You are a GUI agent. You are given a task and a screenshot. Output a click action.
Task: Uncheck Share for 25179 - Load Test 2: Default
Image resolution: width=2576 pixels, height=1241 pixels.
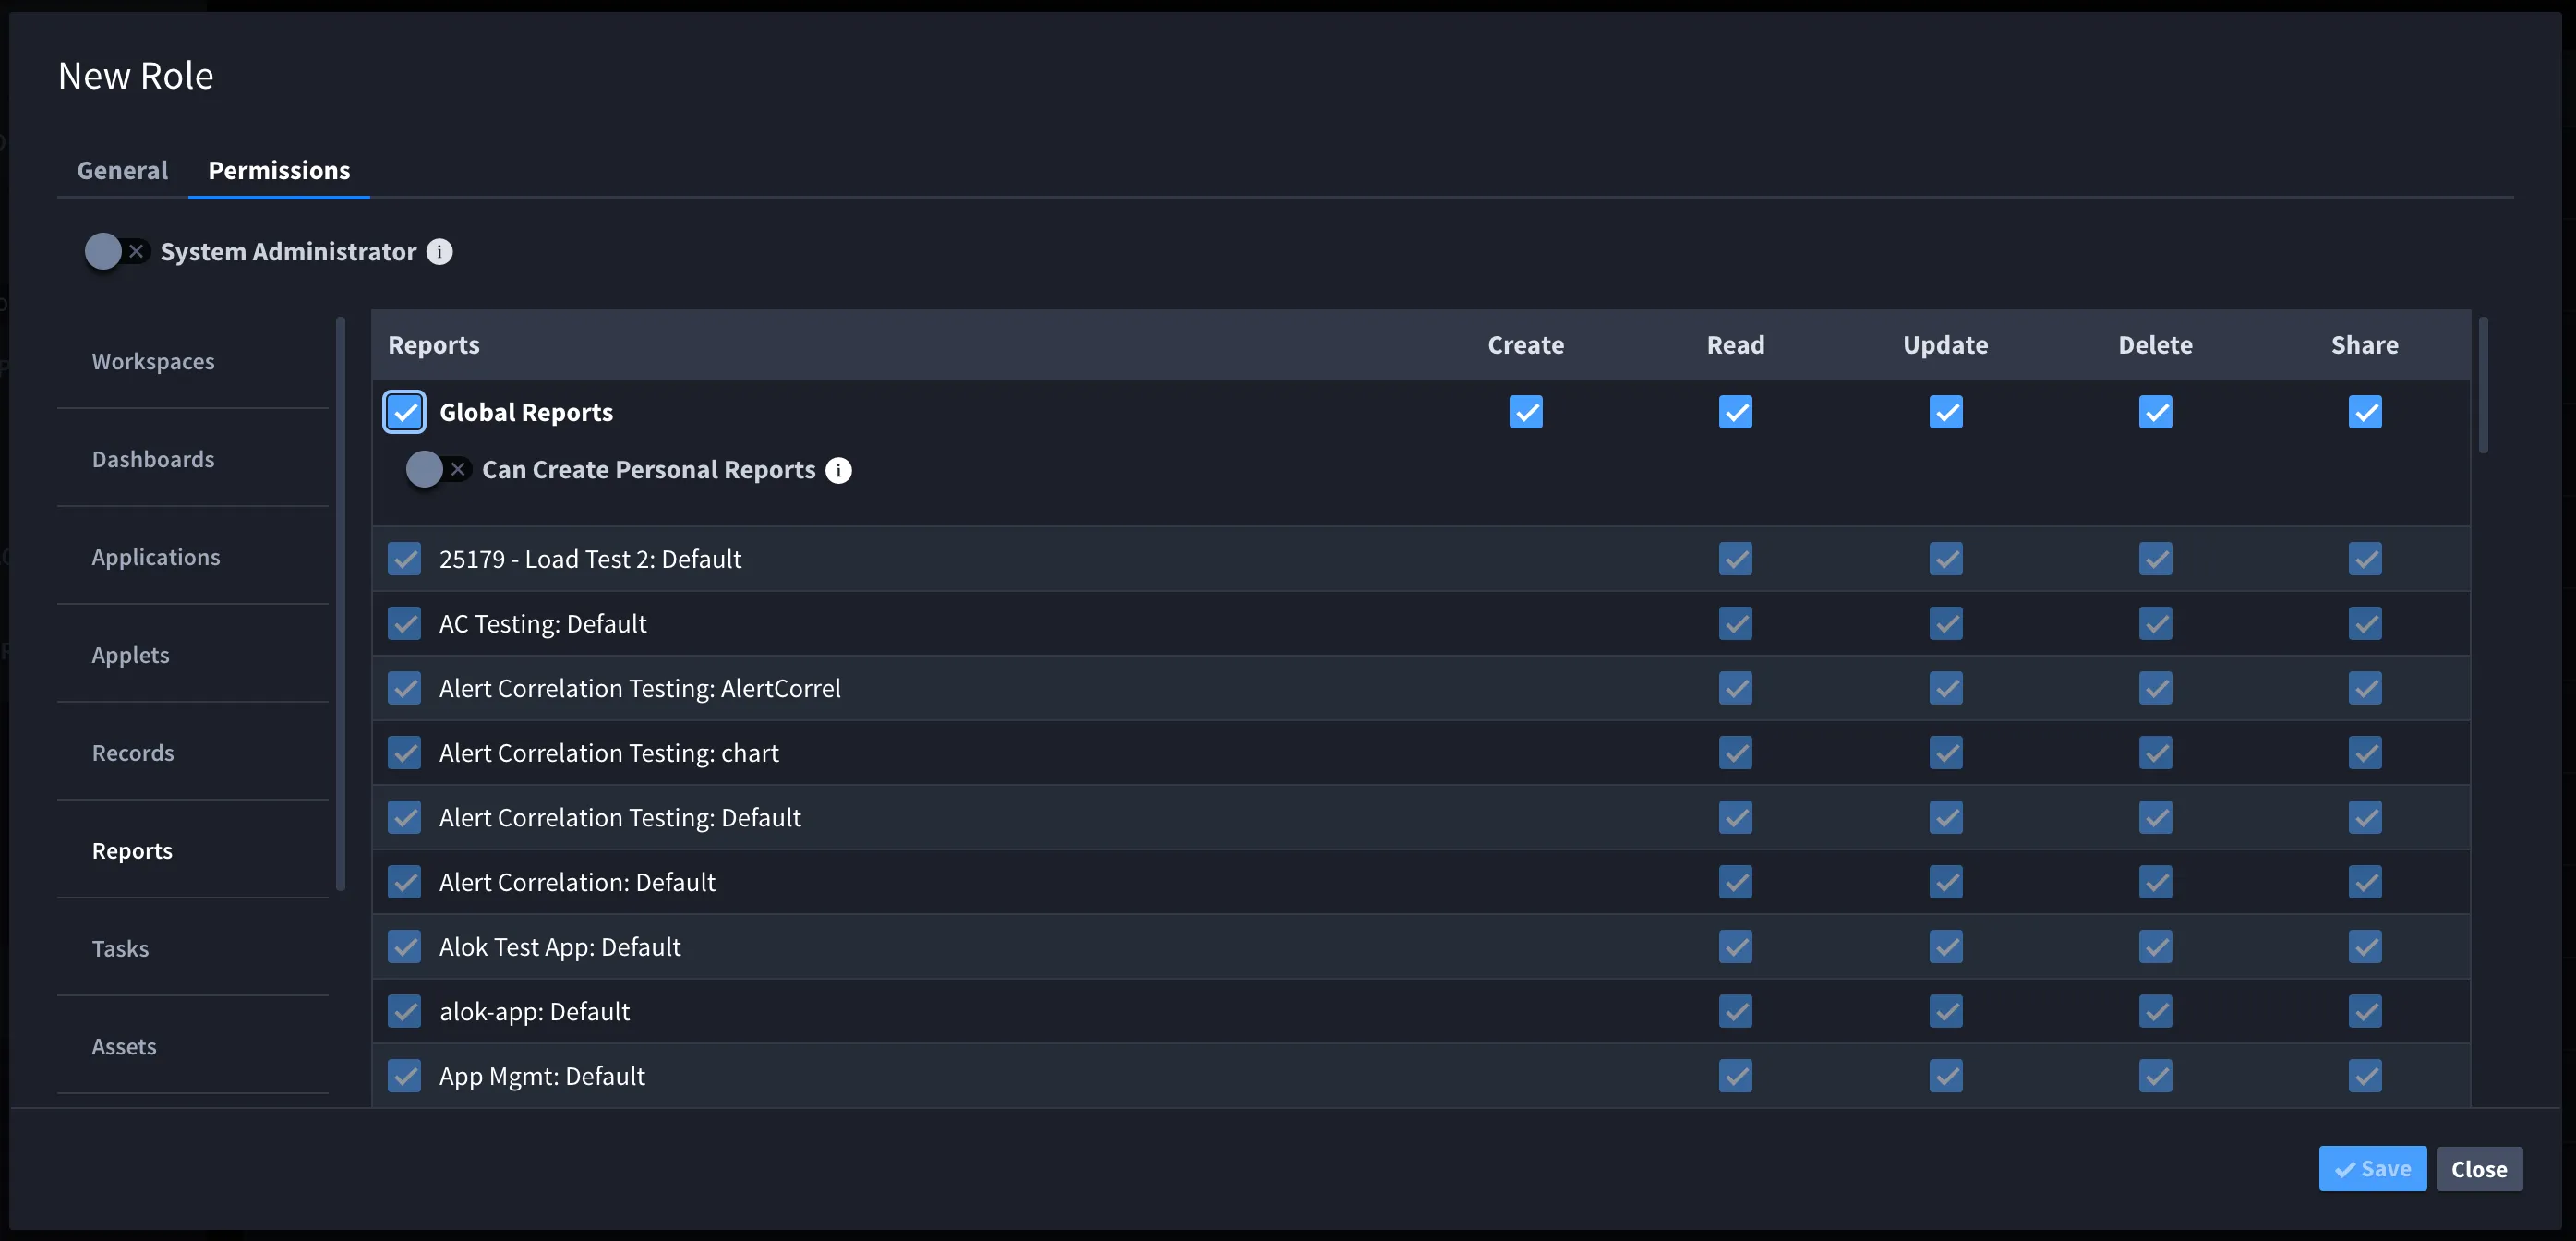coord(2365,559)
